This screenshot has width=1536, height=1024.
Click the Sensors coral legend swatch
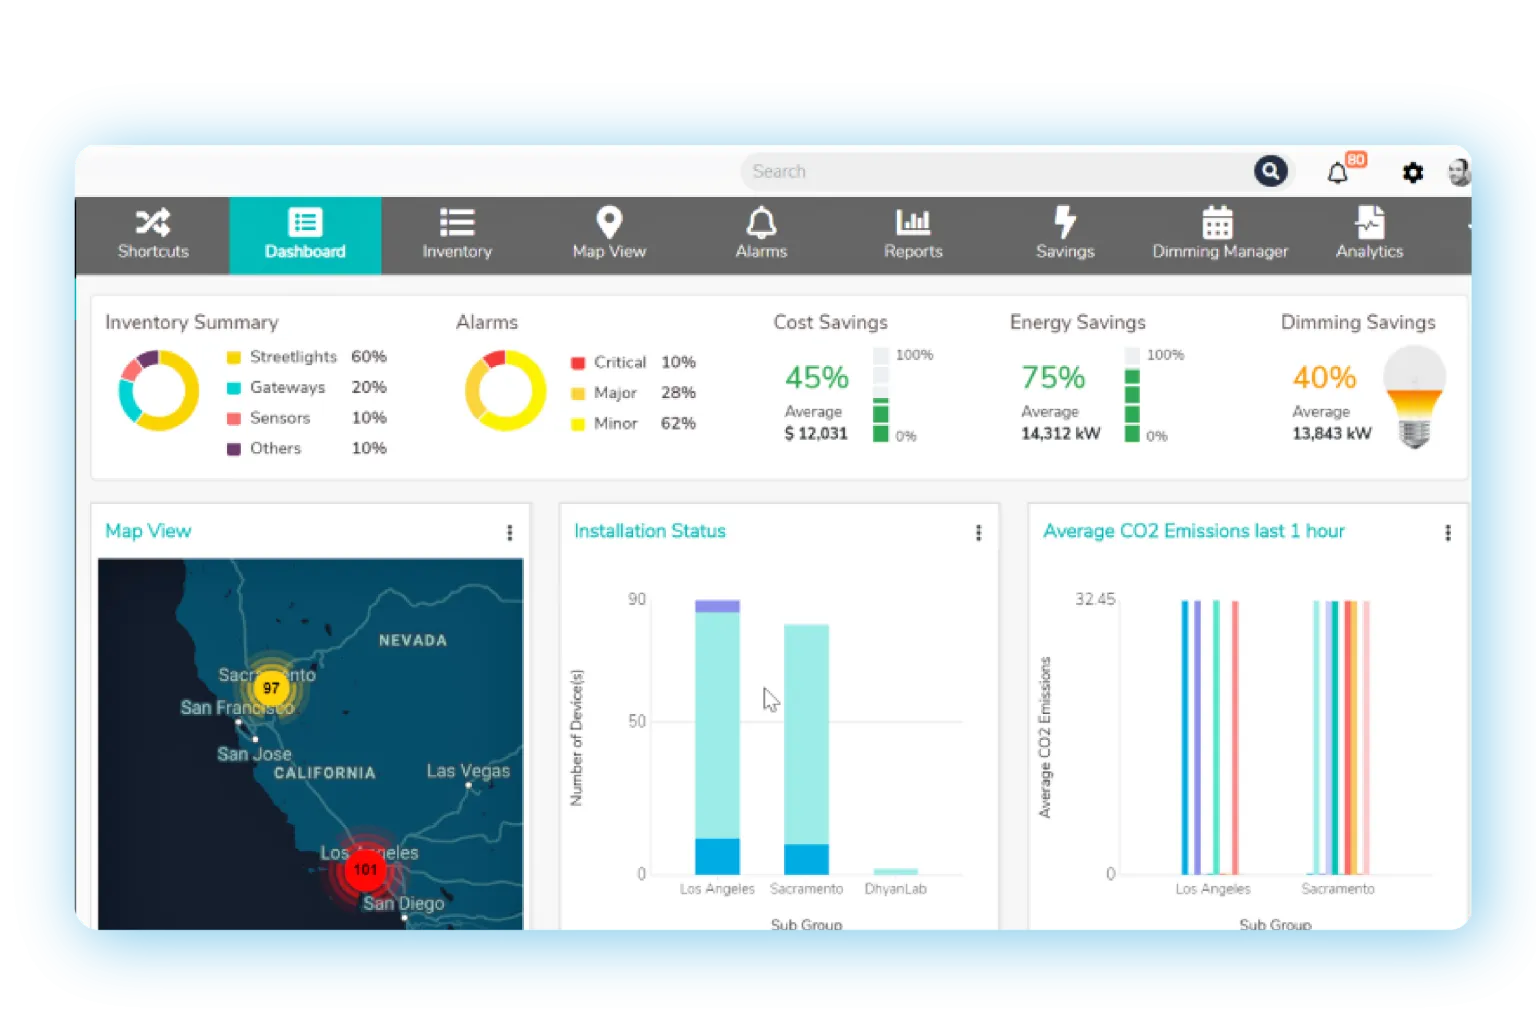pyautogui.click(x=234, y=419)
